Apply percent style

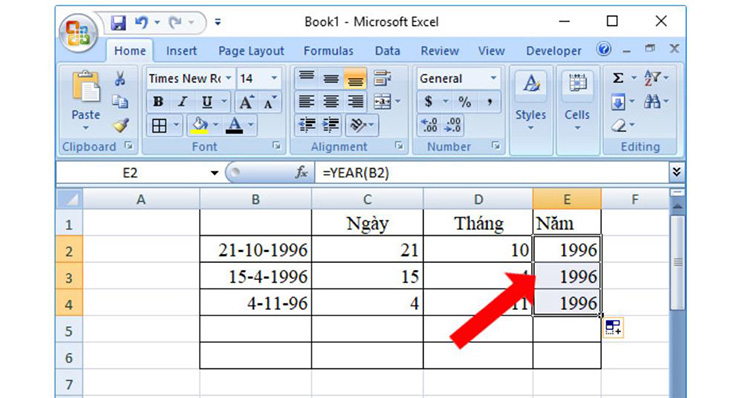pos(464,101)
